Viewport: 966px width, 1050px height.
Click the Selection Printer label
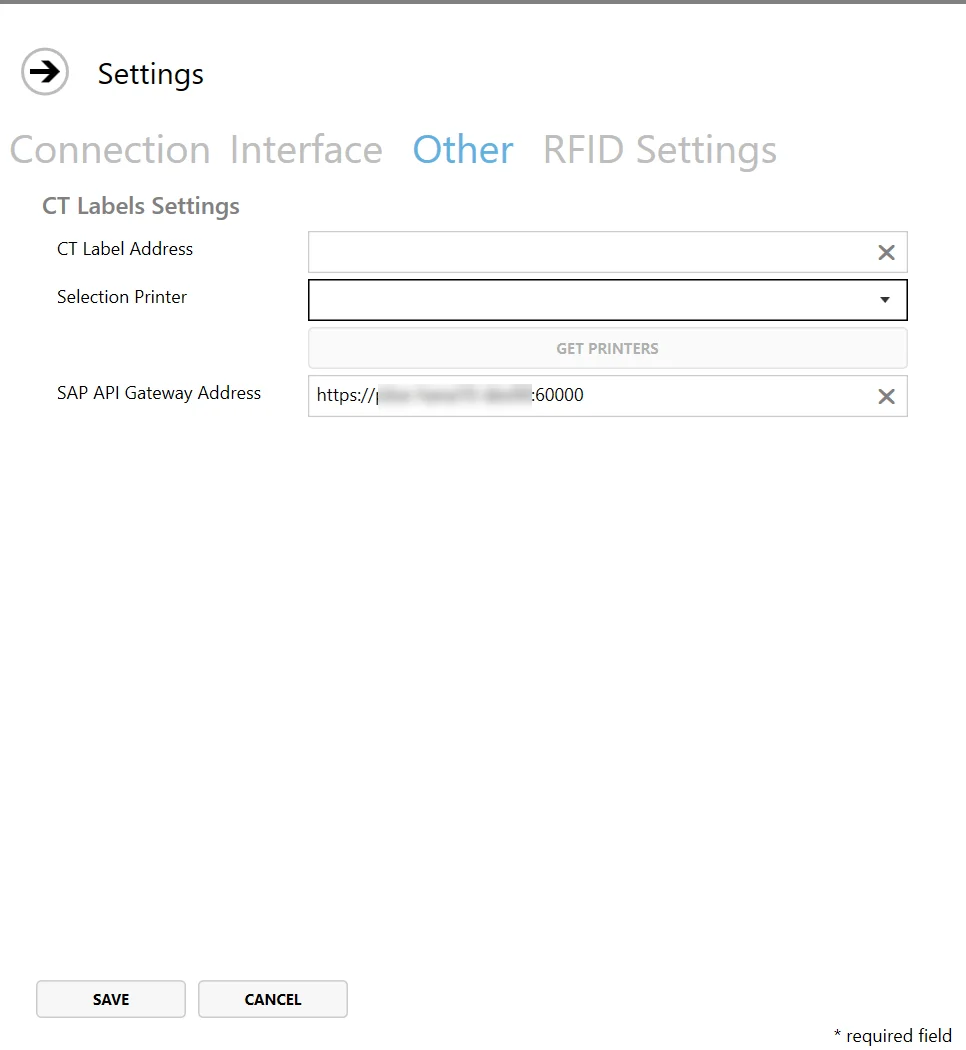[x=122, y=297]
